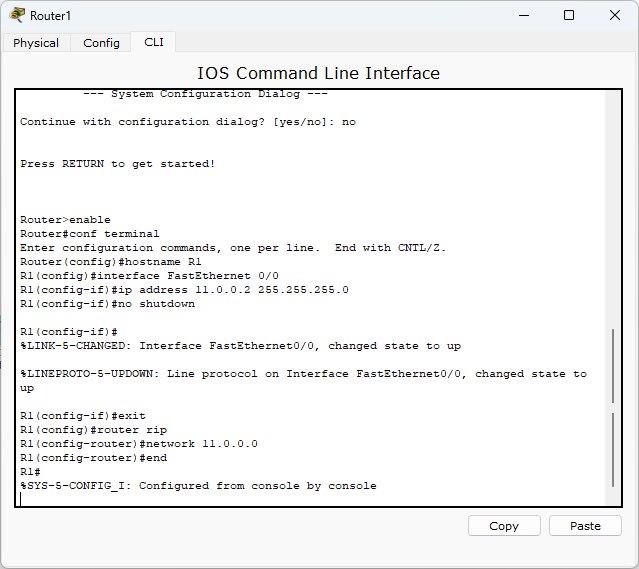Click the 'R1#' prompt line
This screenshot has height=569, width=639.
click(x=30, y=472)
